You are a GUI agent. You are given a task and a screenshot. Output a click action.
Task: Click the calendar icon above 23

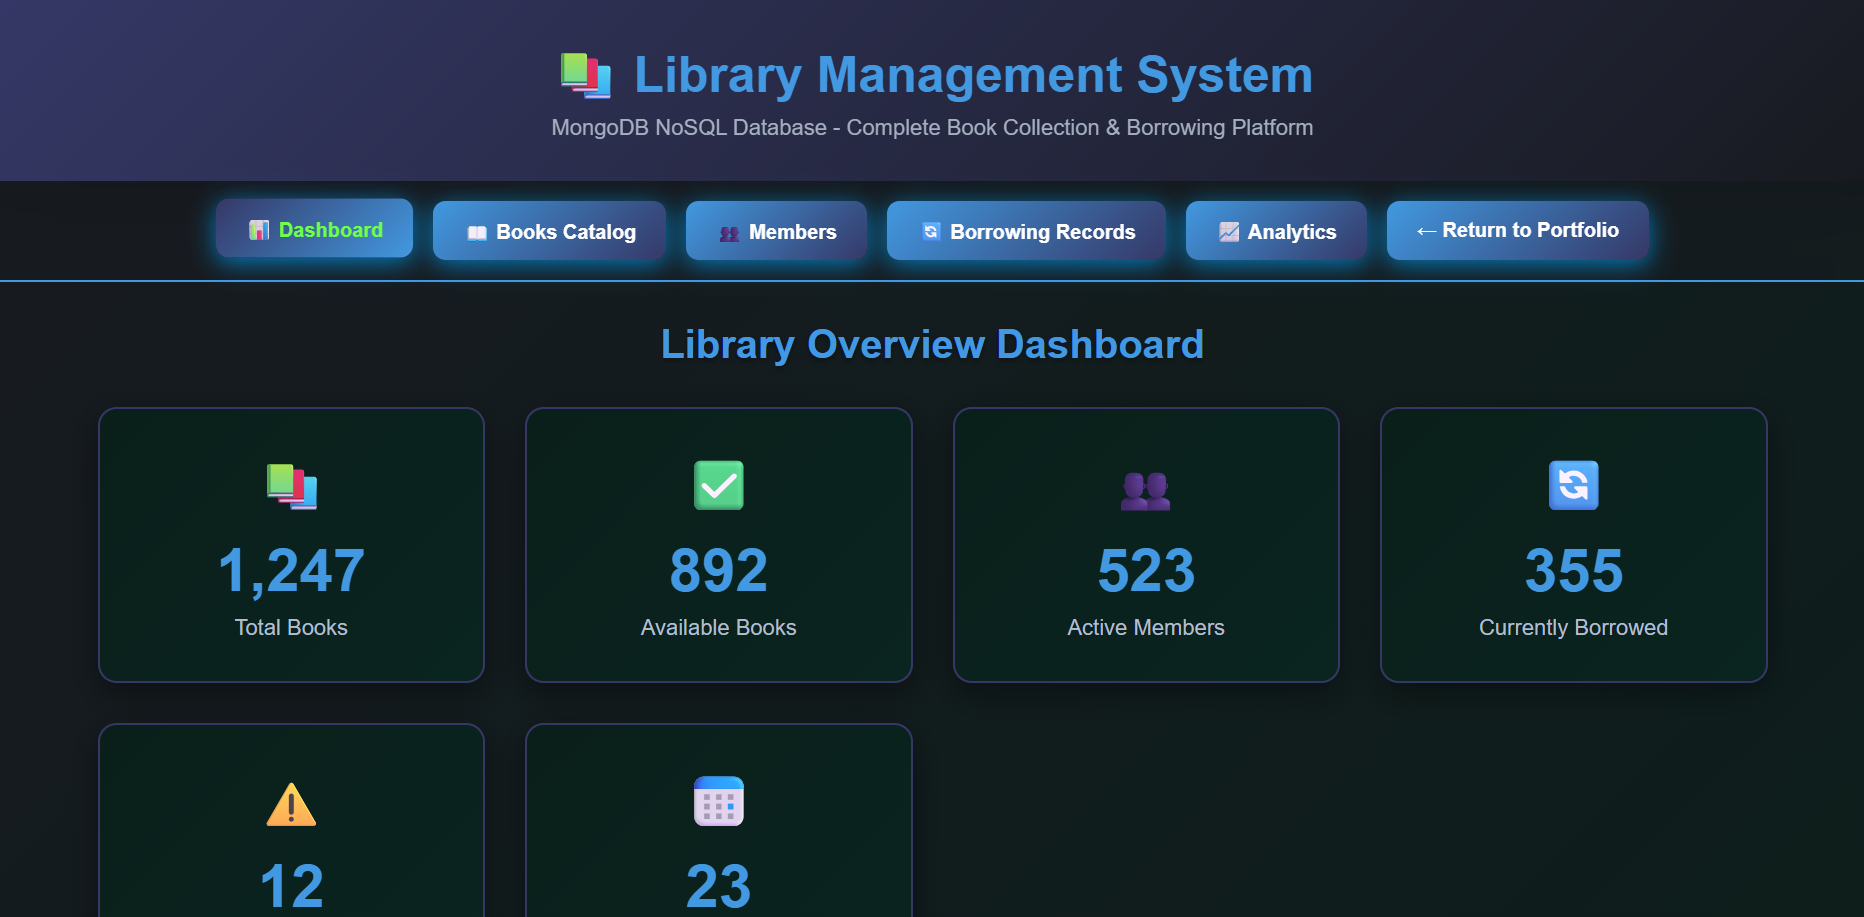pos(719,800)
